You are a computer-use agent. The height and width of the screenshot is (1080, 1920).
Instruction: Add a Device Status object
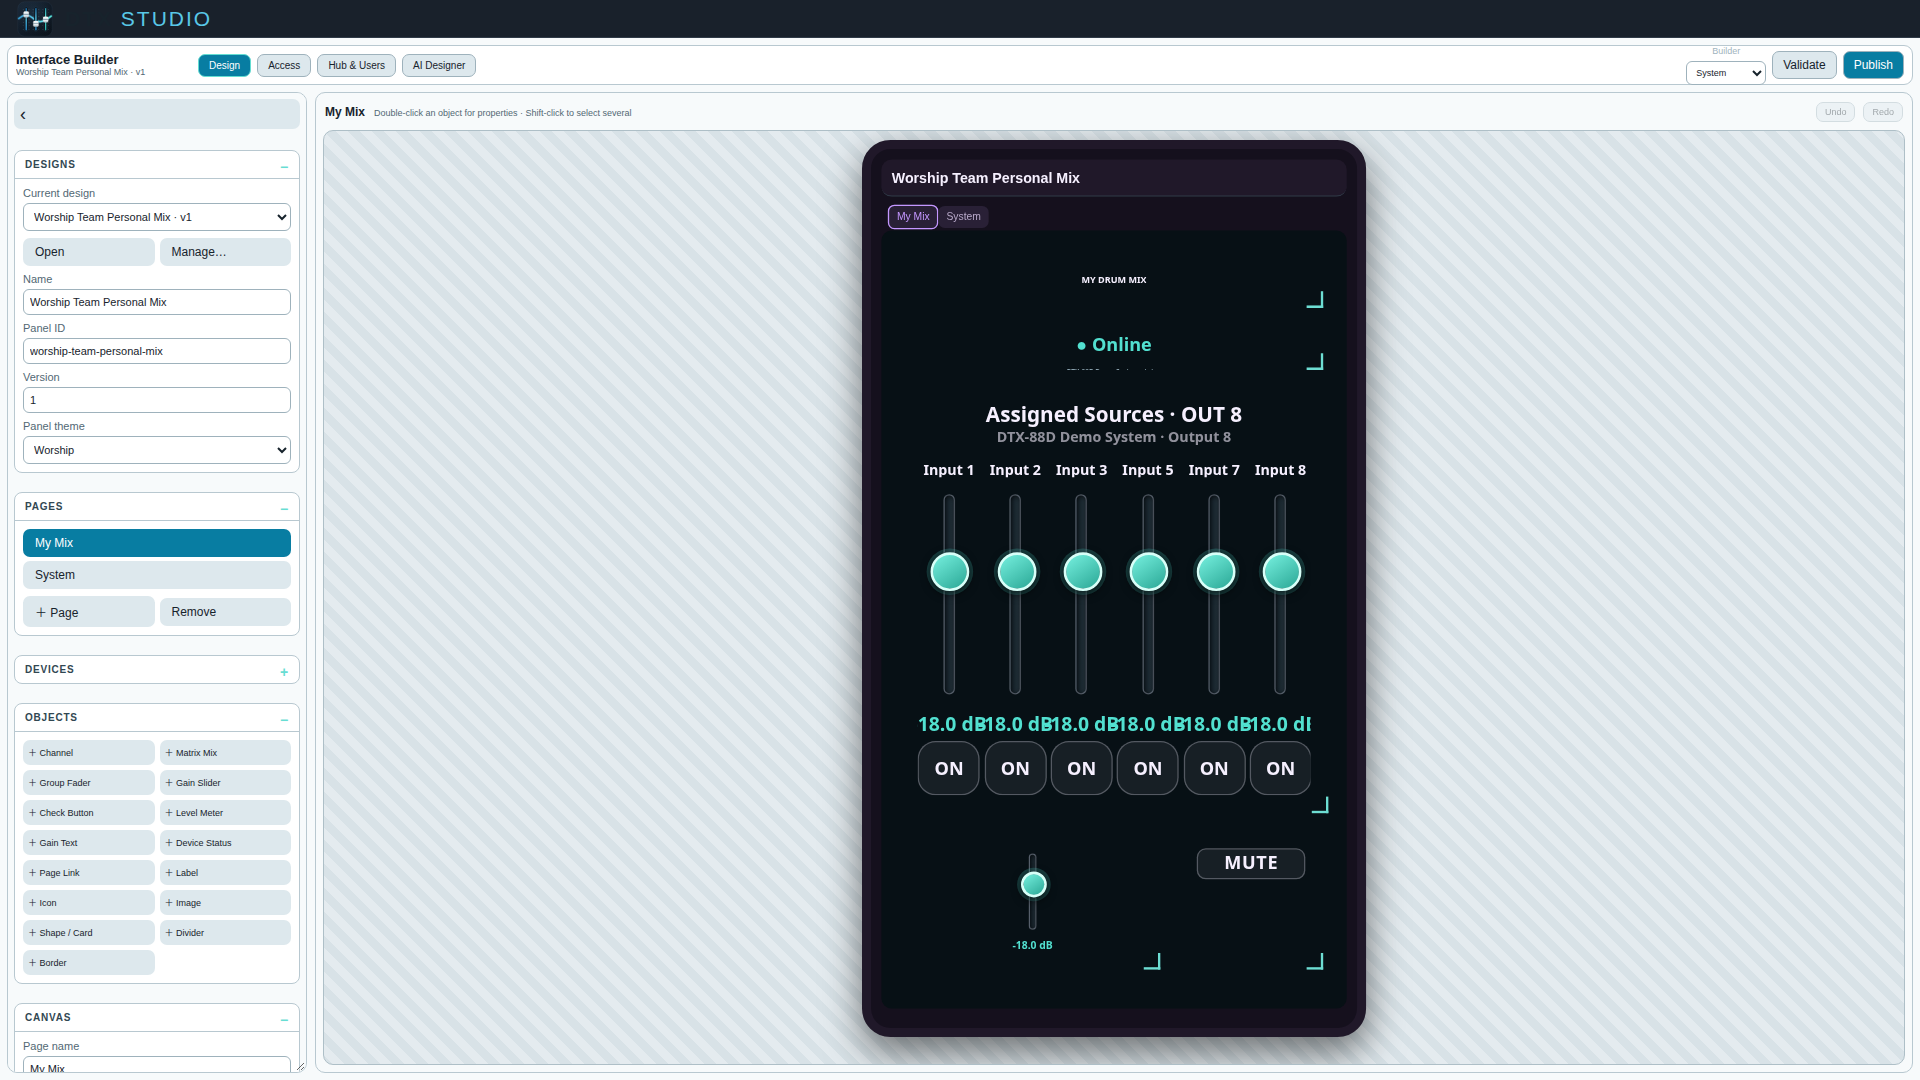point(225,843)
